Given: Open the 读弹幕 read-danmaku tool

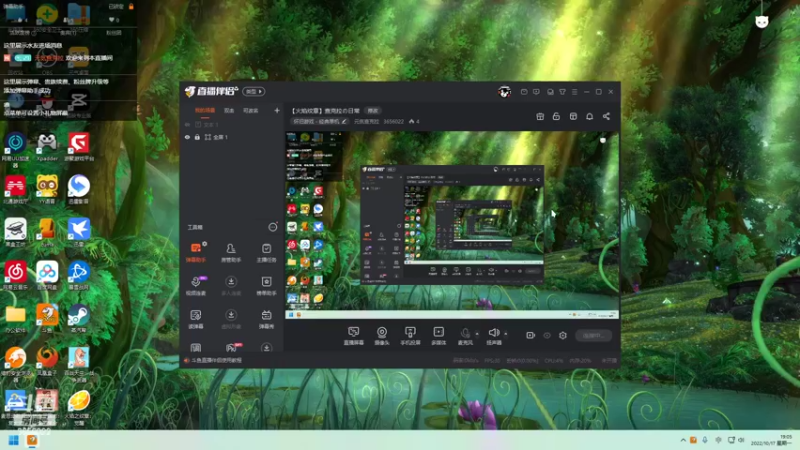Looking at the screenshot, I should point(196,319).
